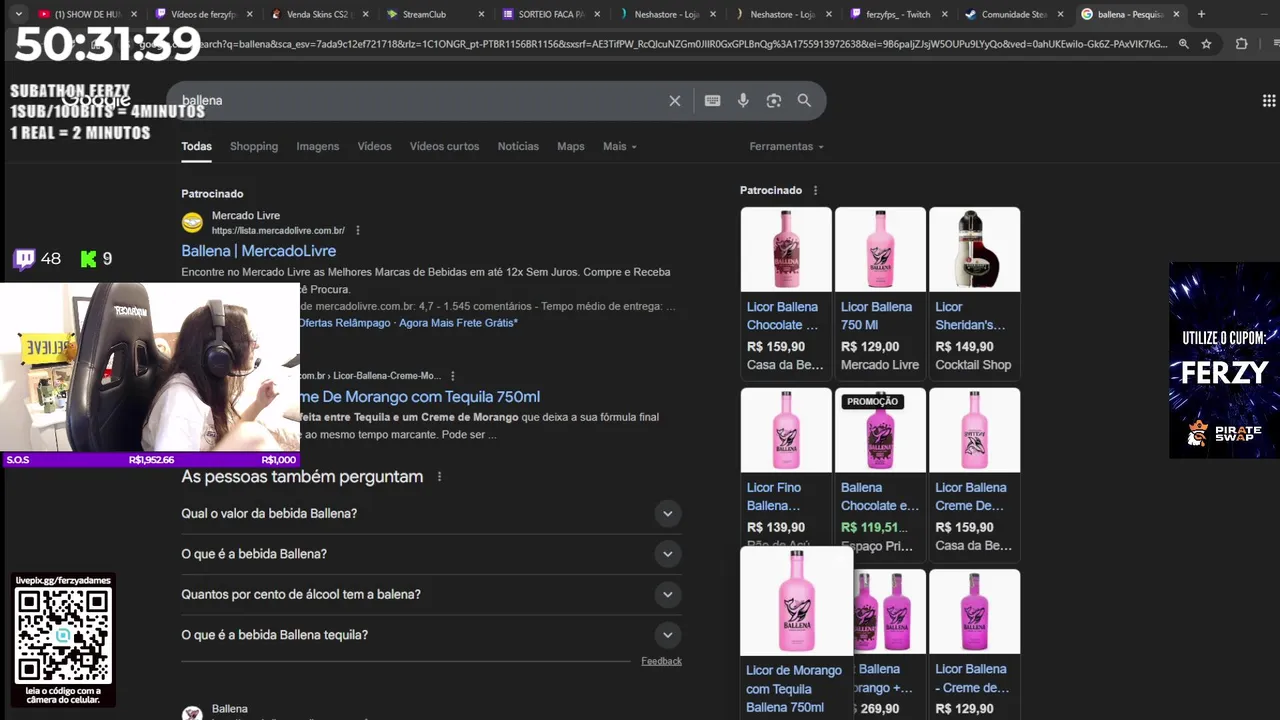Open dots menu beside As pessoas também perguntam

[439, 477]
